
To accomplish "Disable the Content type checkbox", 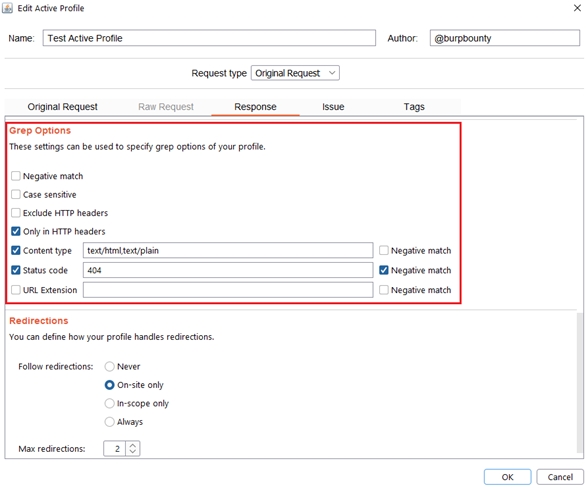I will (16, 250).
